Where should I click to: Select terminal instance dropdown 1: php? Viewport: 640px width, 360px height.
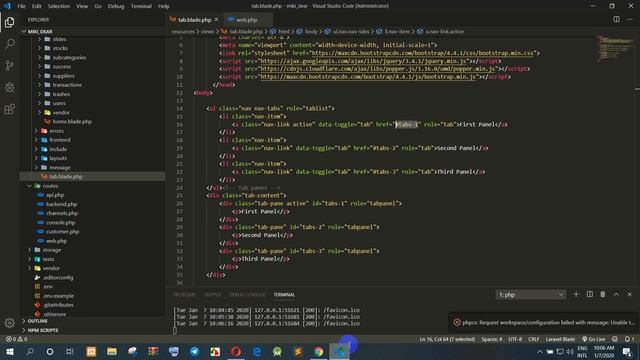pos(531,294)
